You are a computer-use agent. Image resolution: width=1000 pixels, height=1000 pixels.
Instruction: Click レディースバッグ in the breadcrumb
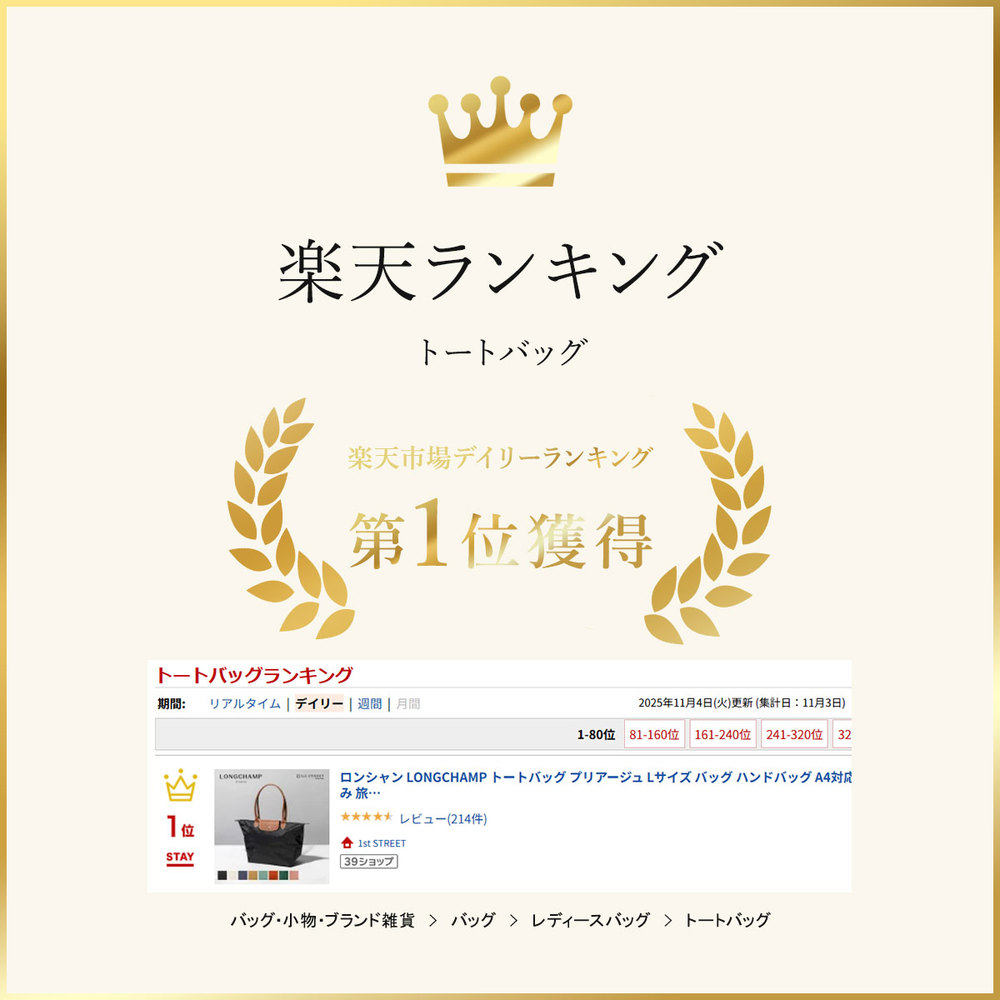590,920
